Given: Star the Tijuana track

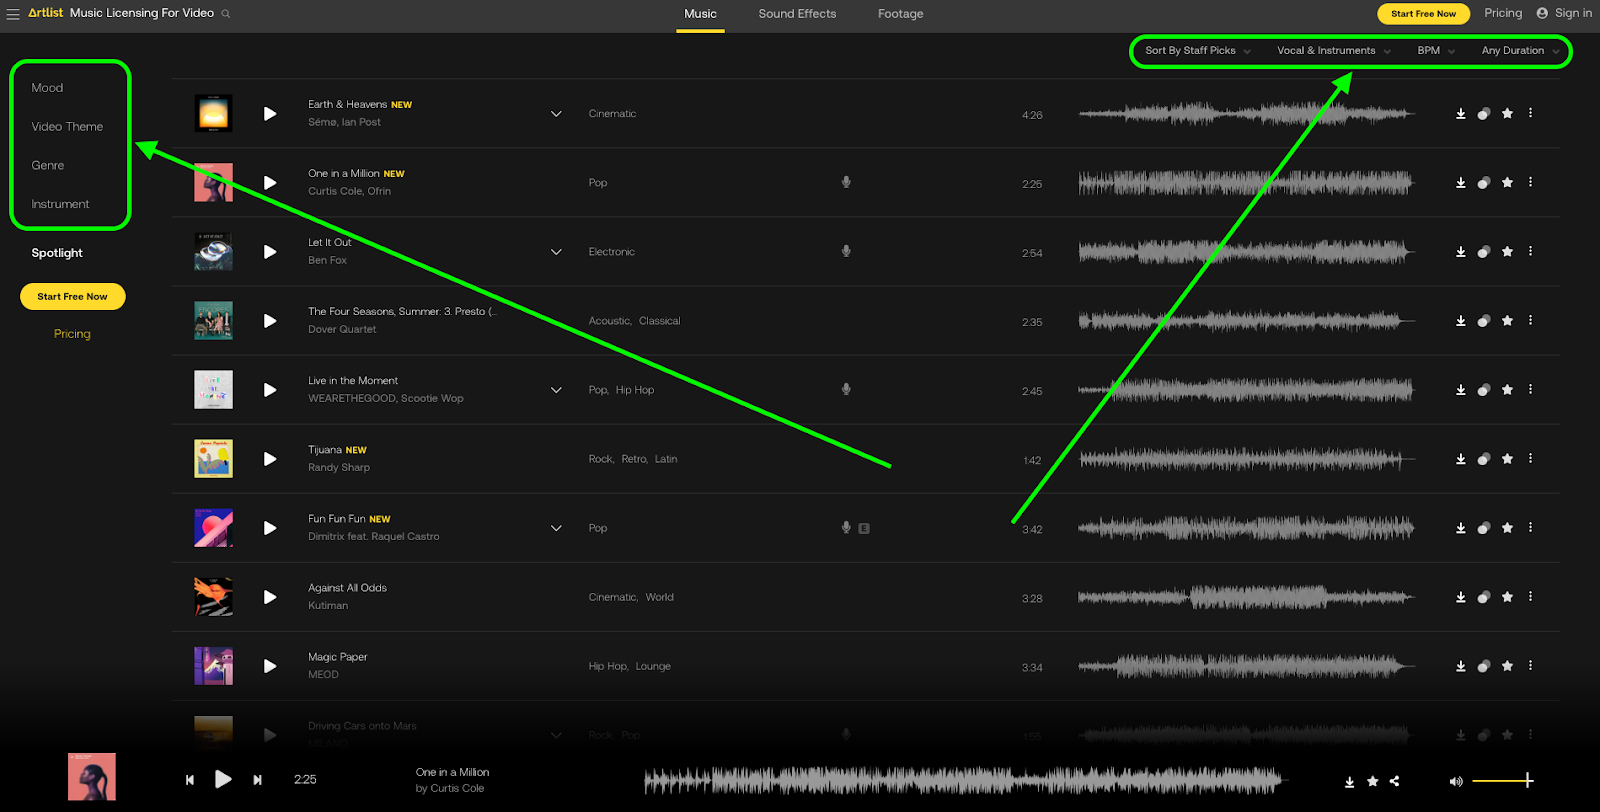Looking at the screenshot, I should coord(1508,458).
